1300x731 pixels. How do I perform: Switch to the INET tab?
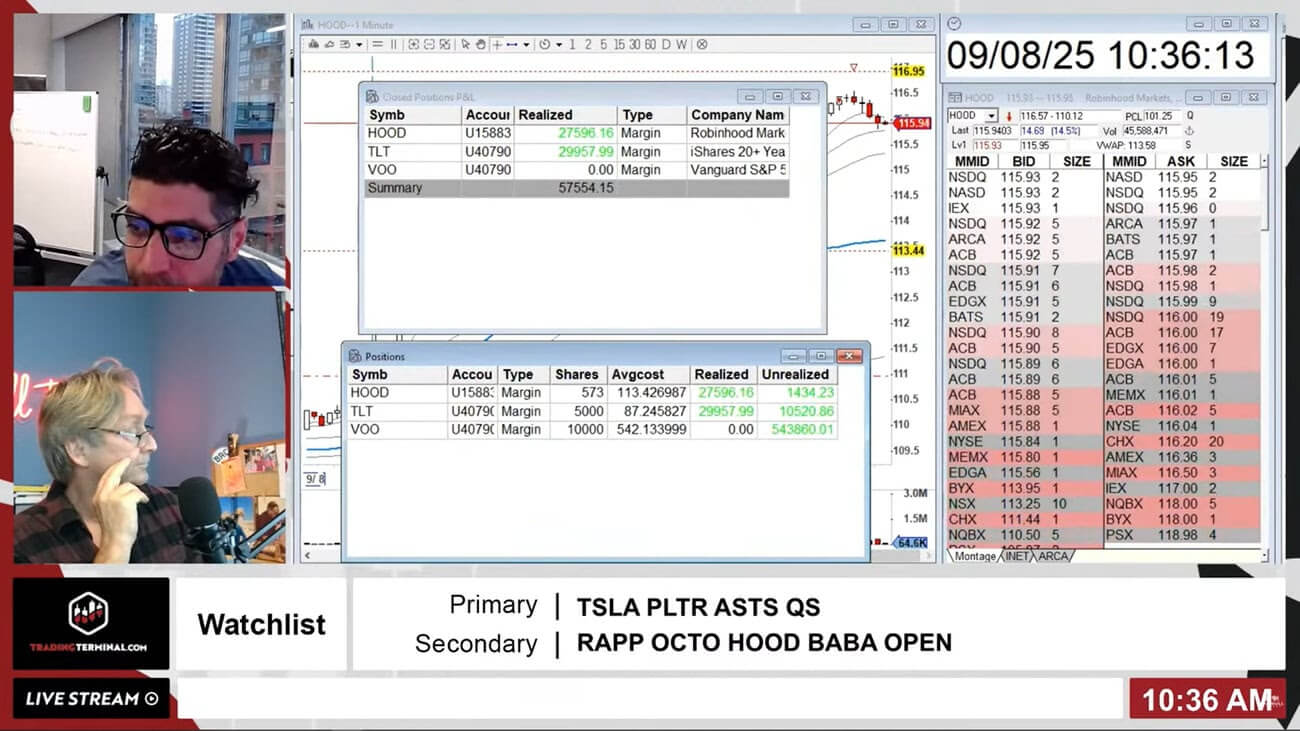[x=1017, y=556]
